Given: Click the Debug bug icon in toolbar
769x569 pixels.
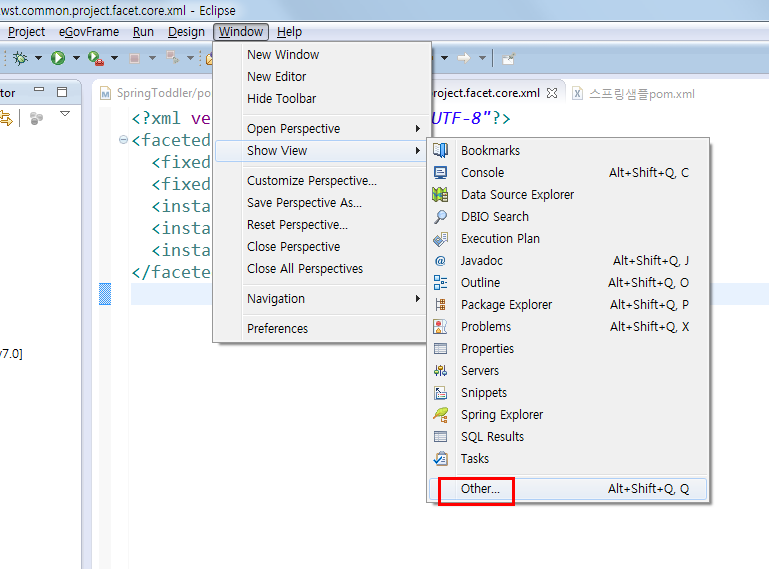Looking at the screenshot, I should (x=20, y=58).
